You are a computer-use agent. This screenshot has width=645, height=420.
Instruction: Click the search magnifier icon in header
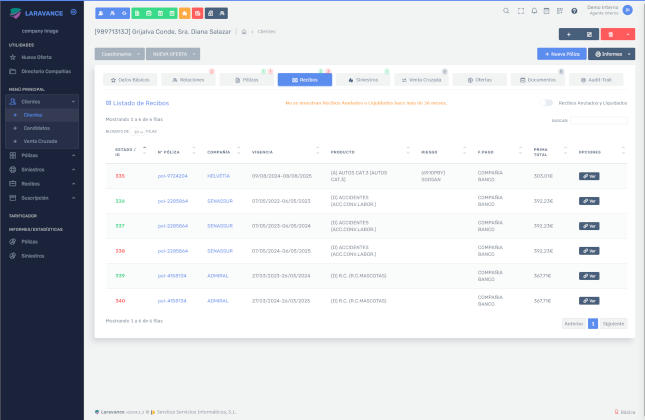point(506,11)
